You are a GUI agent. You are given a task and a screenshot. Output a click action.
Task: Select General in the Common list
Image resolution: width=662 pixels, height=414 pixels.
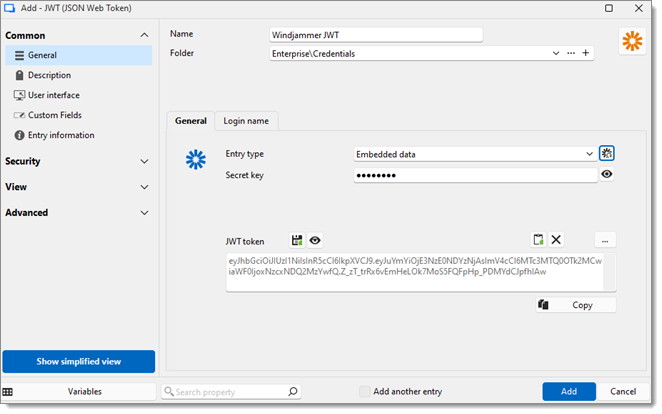coord(79,55)
